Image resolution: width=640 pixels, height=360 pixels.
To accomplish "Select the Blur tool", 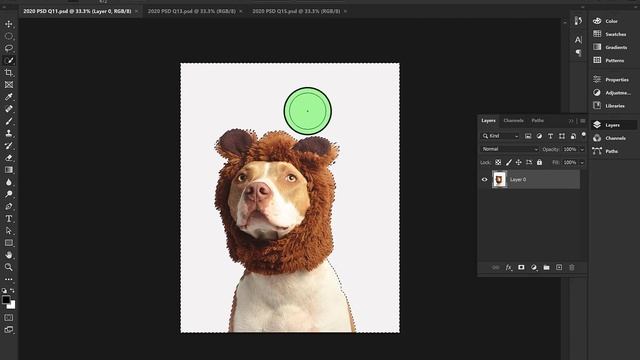I will (x=9, y=182).
